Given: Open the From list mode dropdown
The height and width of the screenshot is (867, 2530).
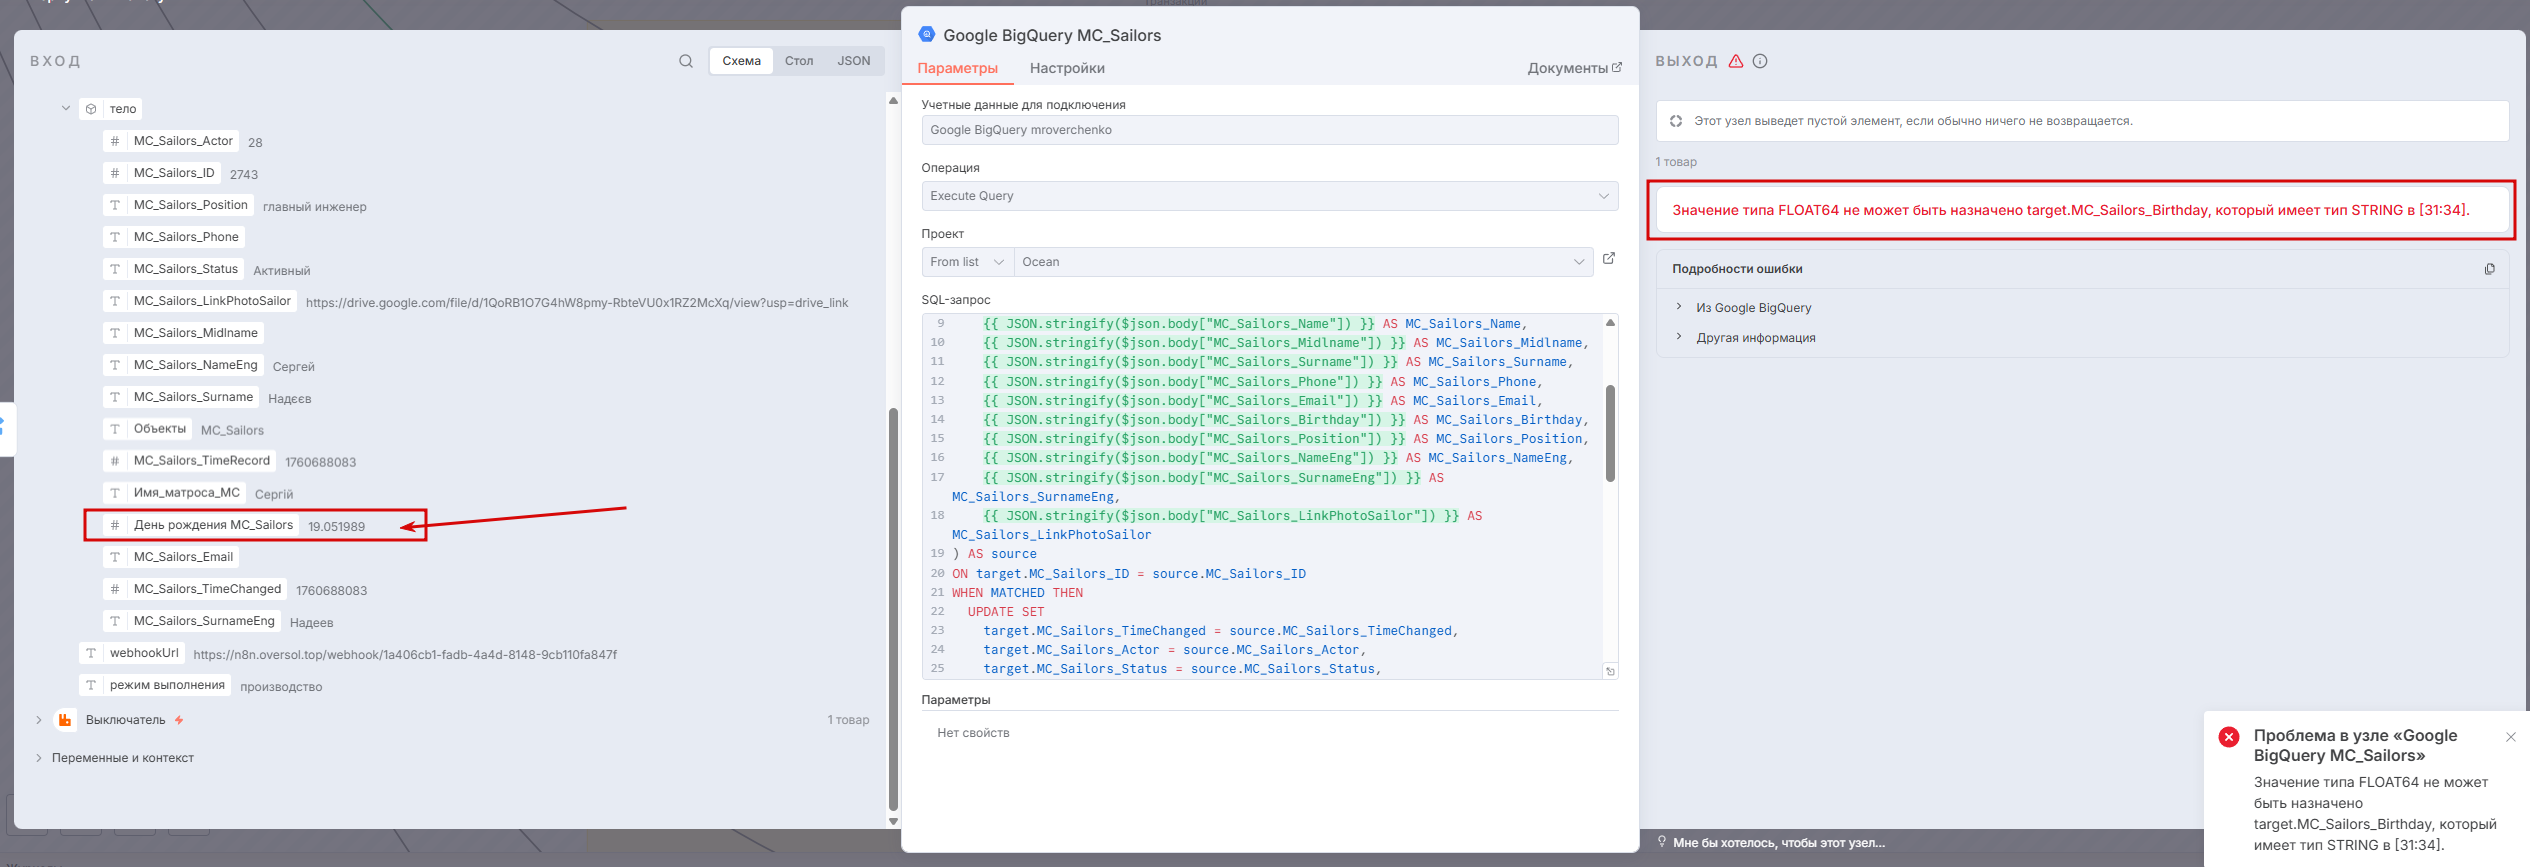Looking at the screenshot, I should pos(967,262).
